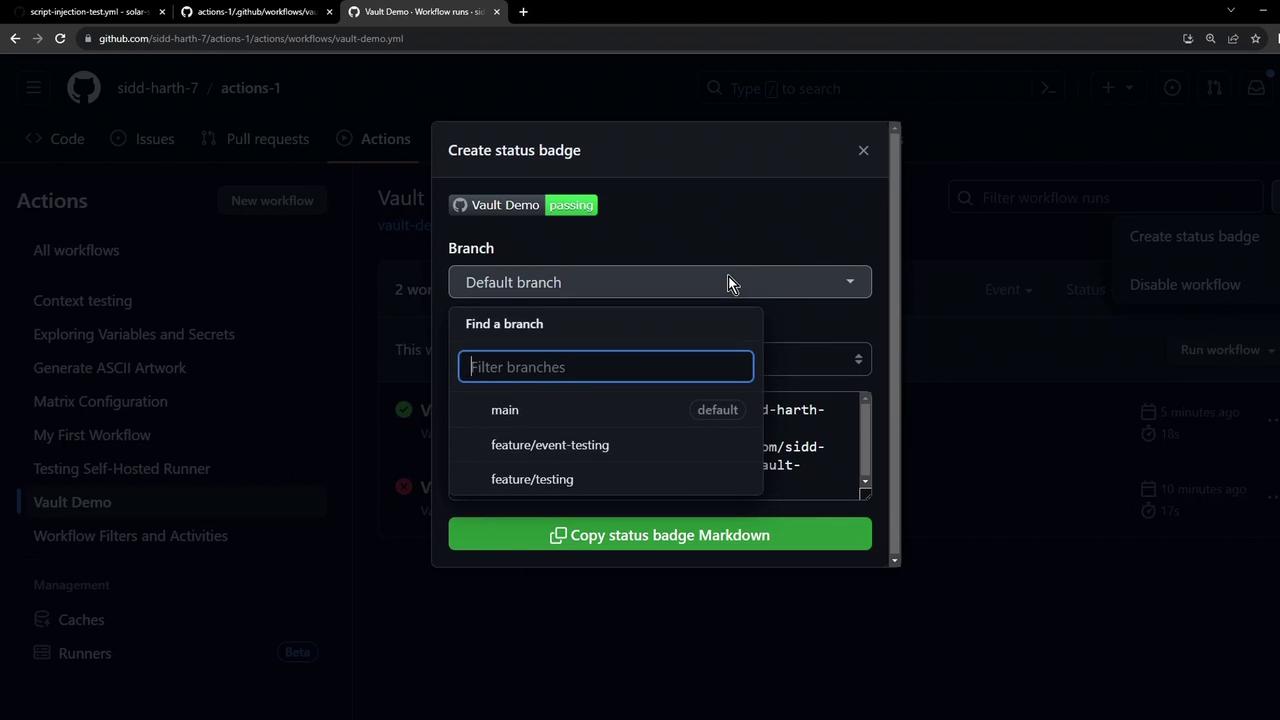The width and height of the screenshot is (1280, 720).
Task: Close the script-injection-test.yml browser tab
Action: click(162, 12)
